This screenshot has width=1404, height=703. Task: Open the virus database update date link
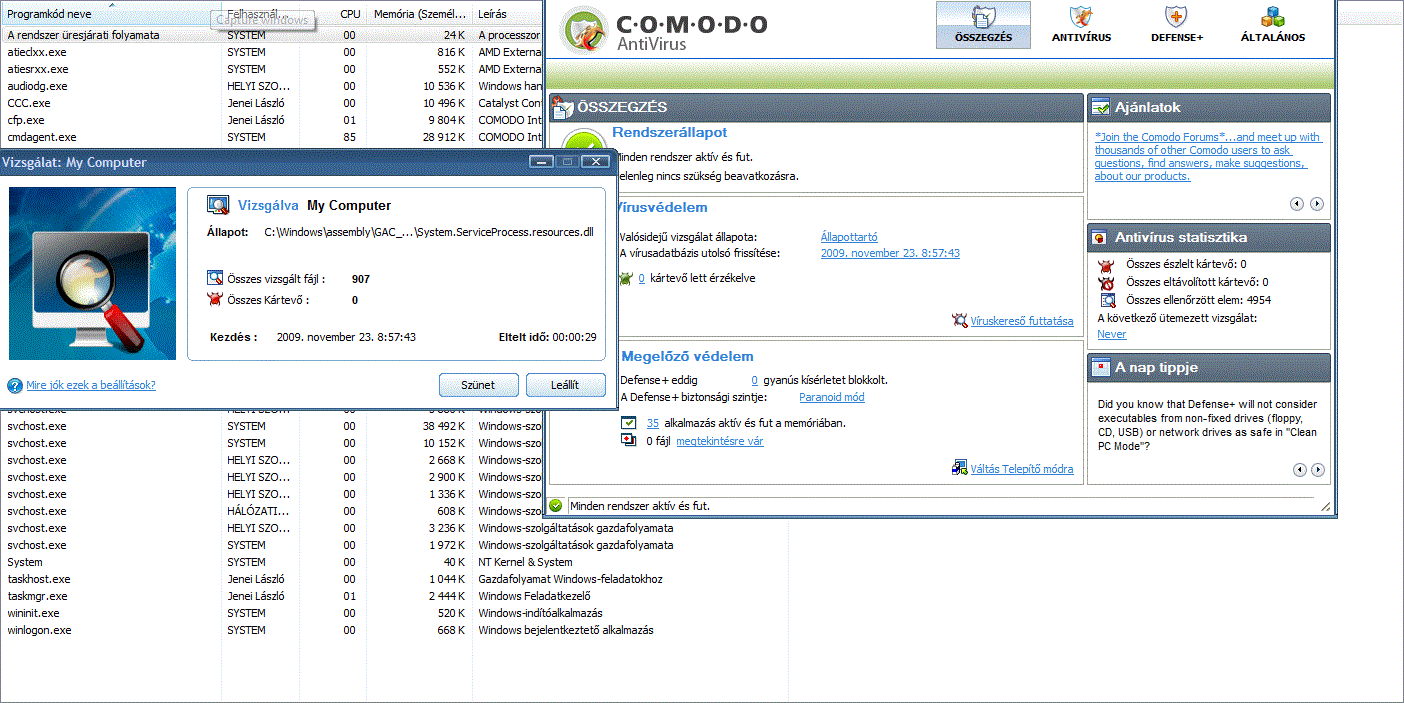click(890, 253)
